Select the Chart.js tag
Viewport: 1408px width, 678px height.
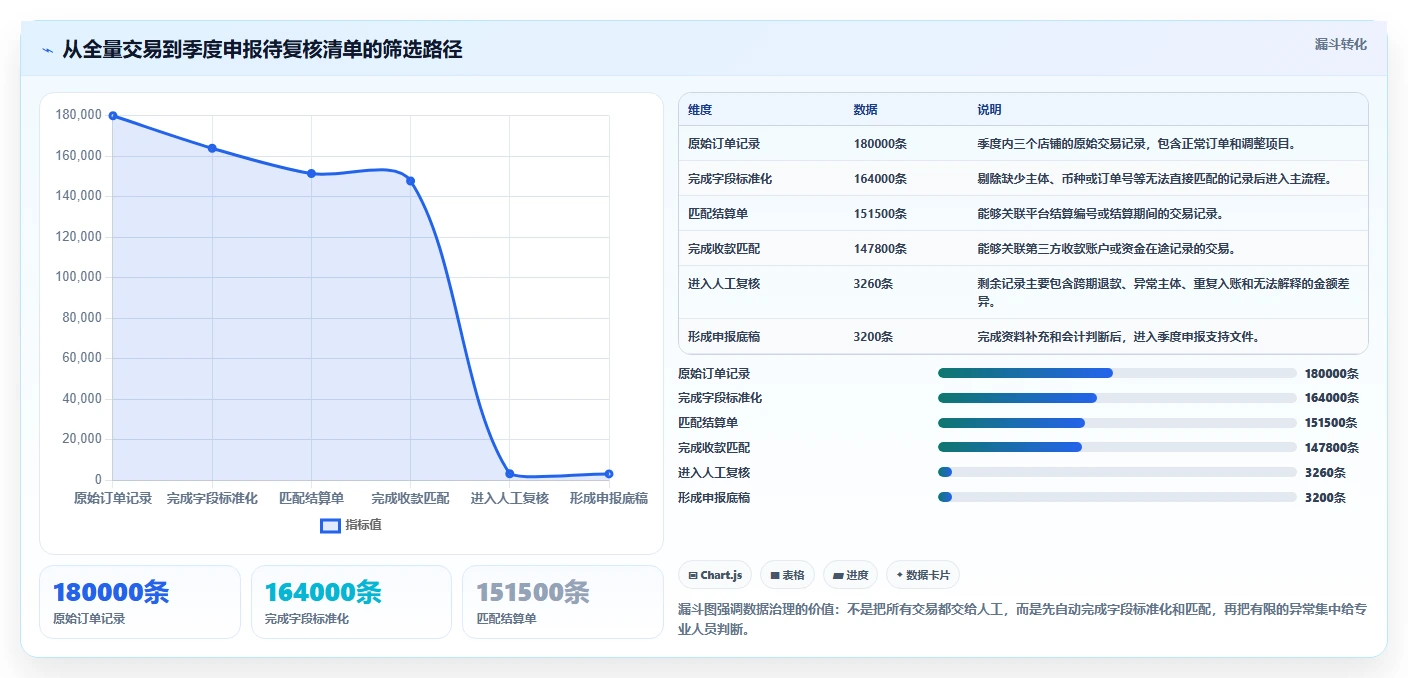715,575
